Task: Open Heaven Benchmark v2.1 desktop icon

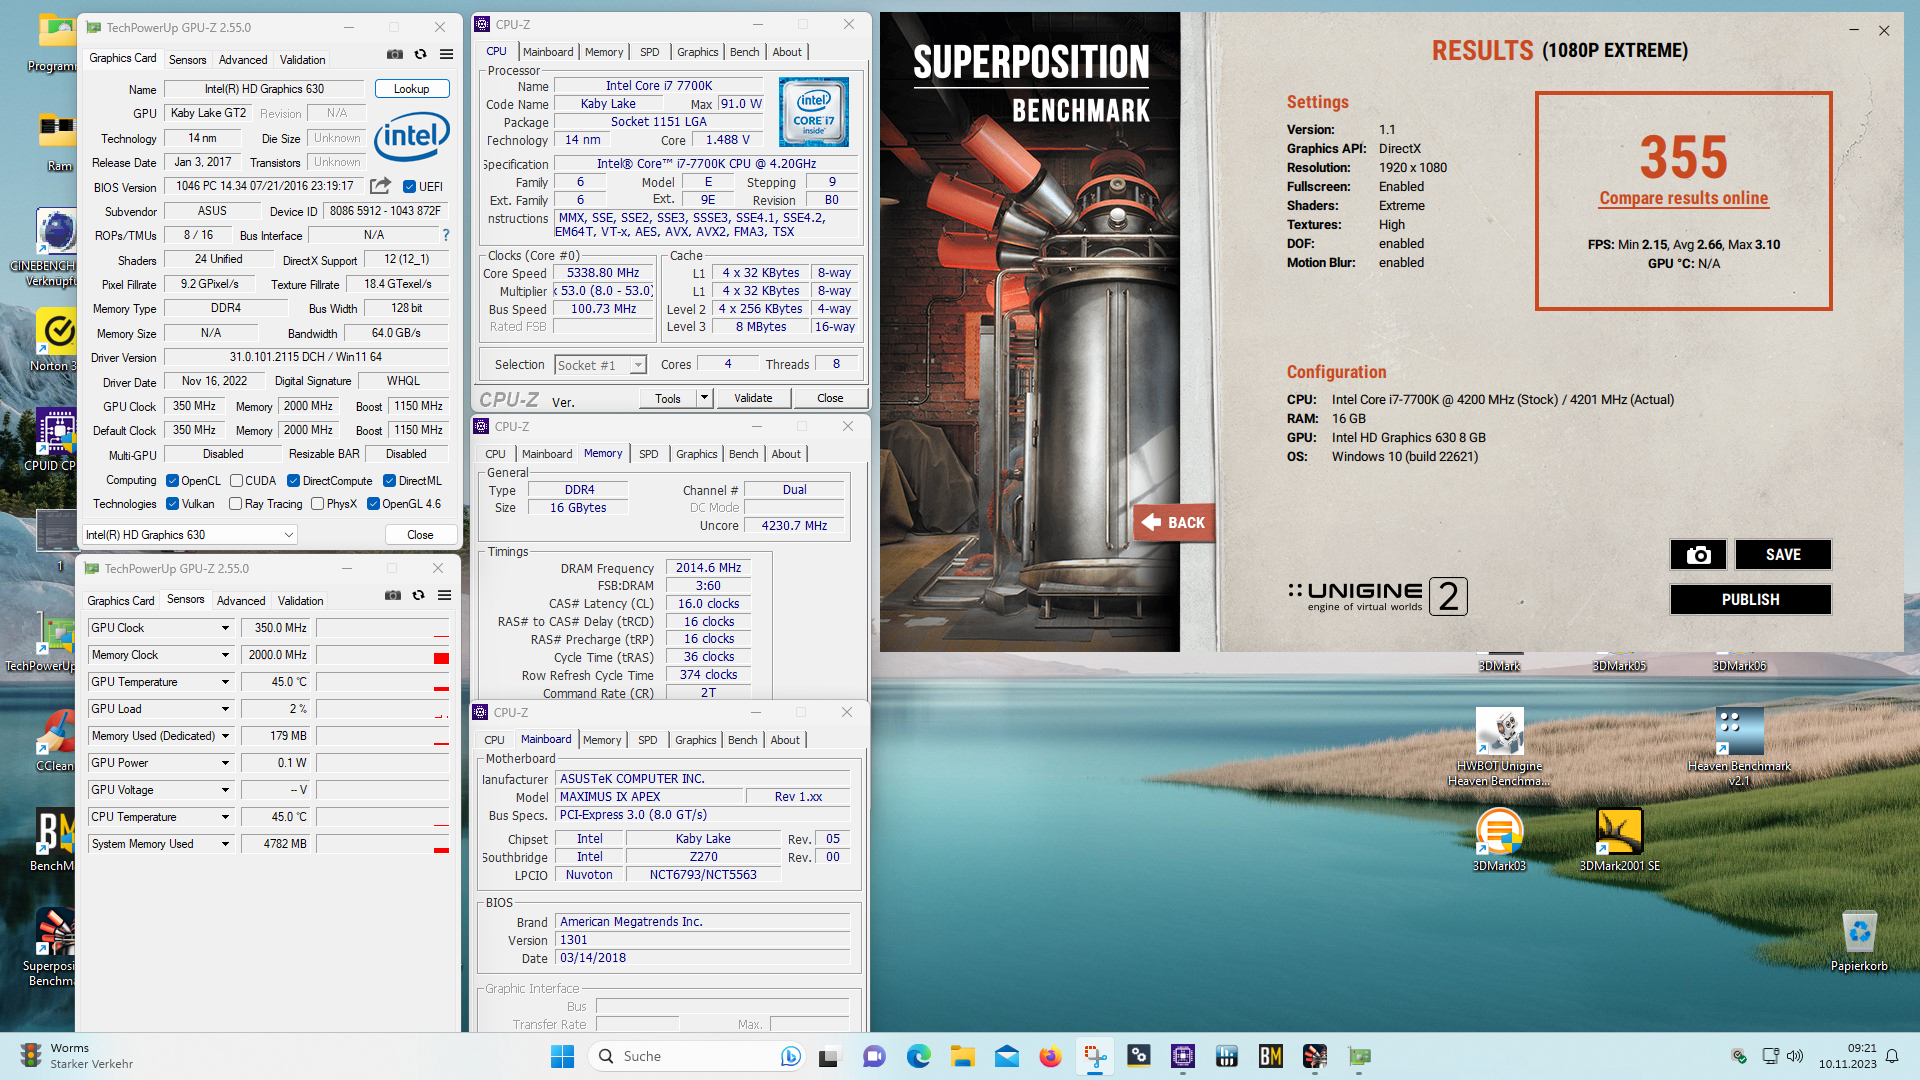Action: (x=1739, y=746)
